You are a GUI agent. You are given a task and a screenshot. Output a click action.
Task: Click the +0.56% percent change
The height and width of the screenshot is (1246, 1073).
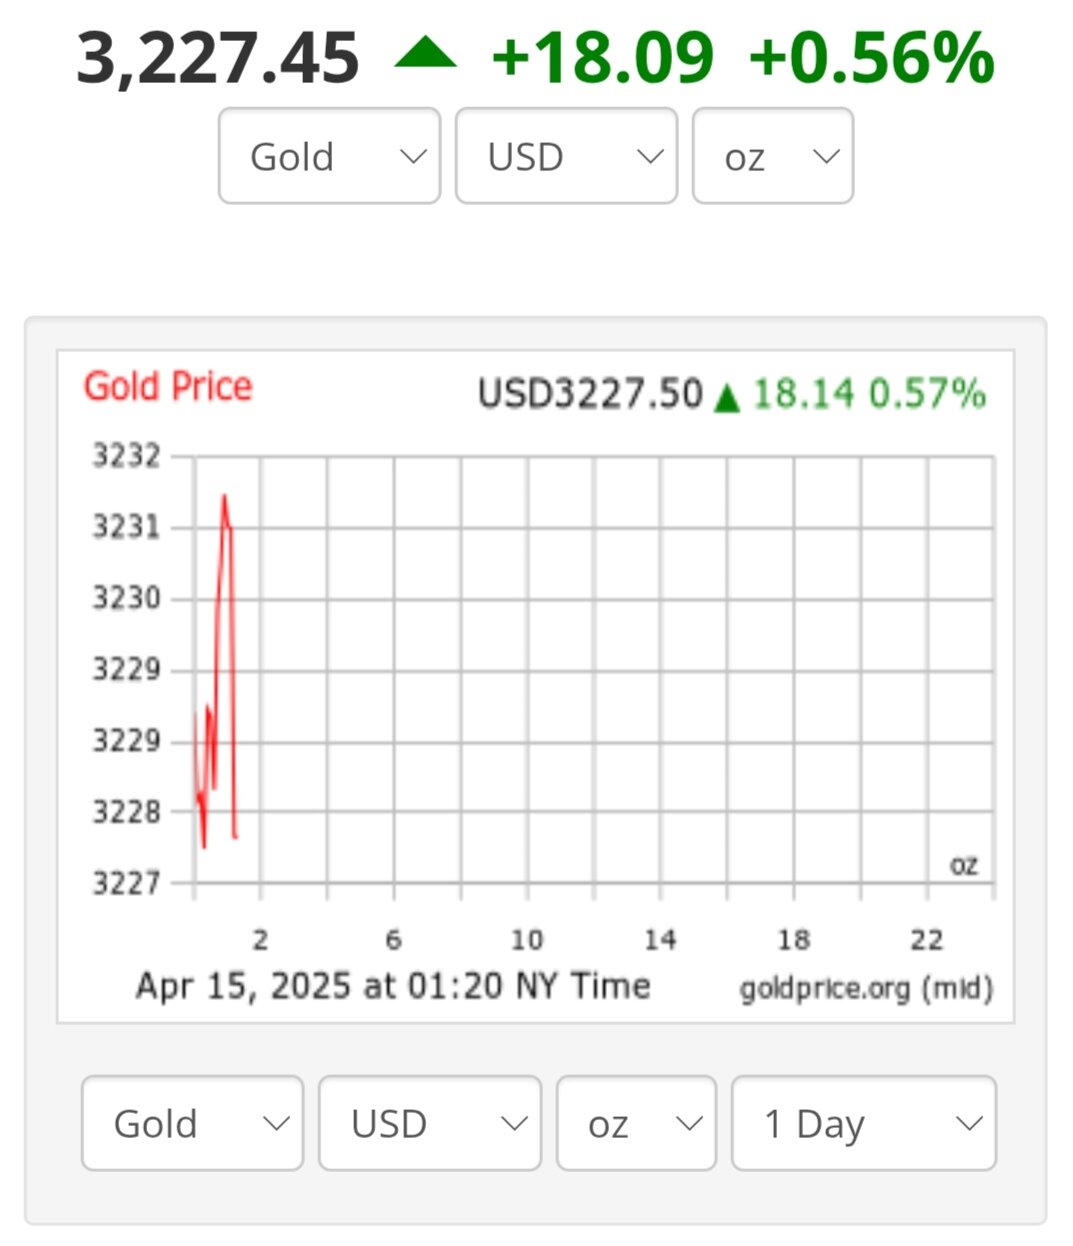pos(871,57)
